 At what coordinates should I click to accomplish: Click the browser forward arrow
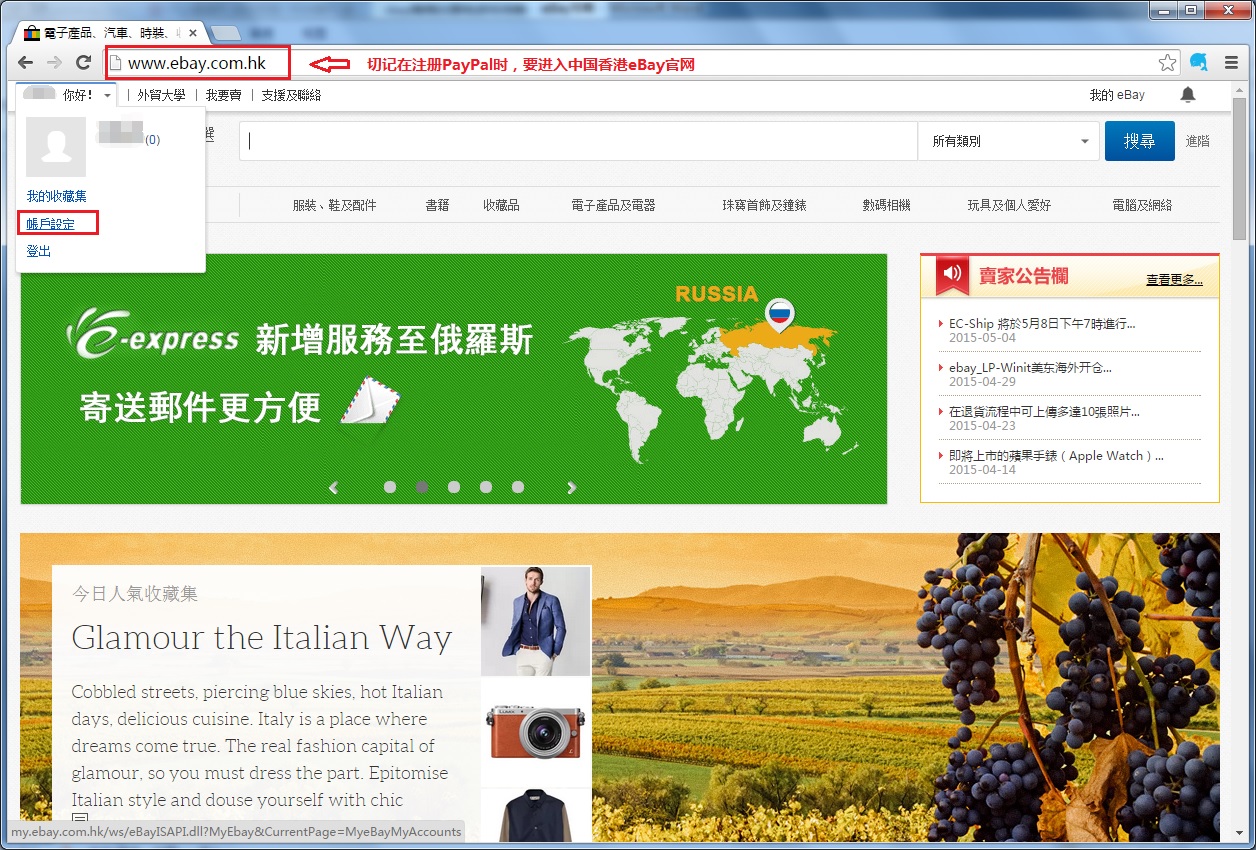click(54, 63)
